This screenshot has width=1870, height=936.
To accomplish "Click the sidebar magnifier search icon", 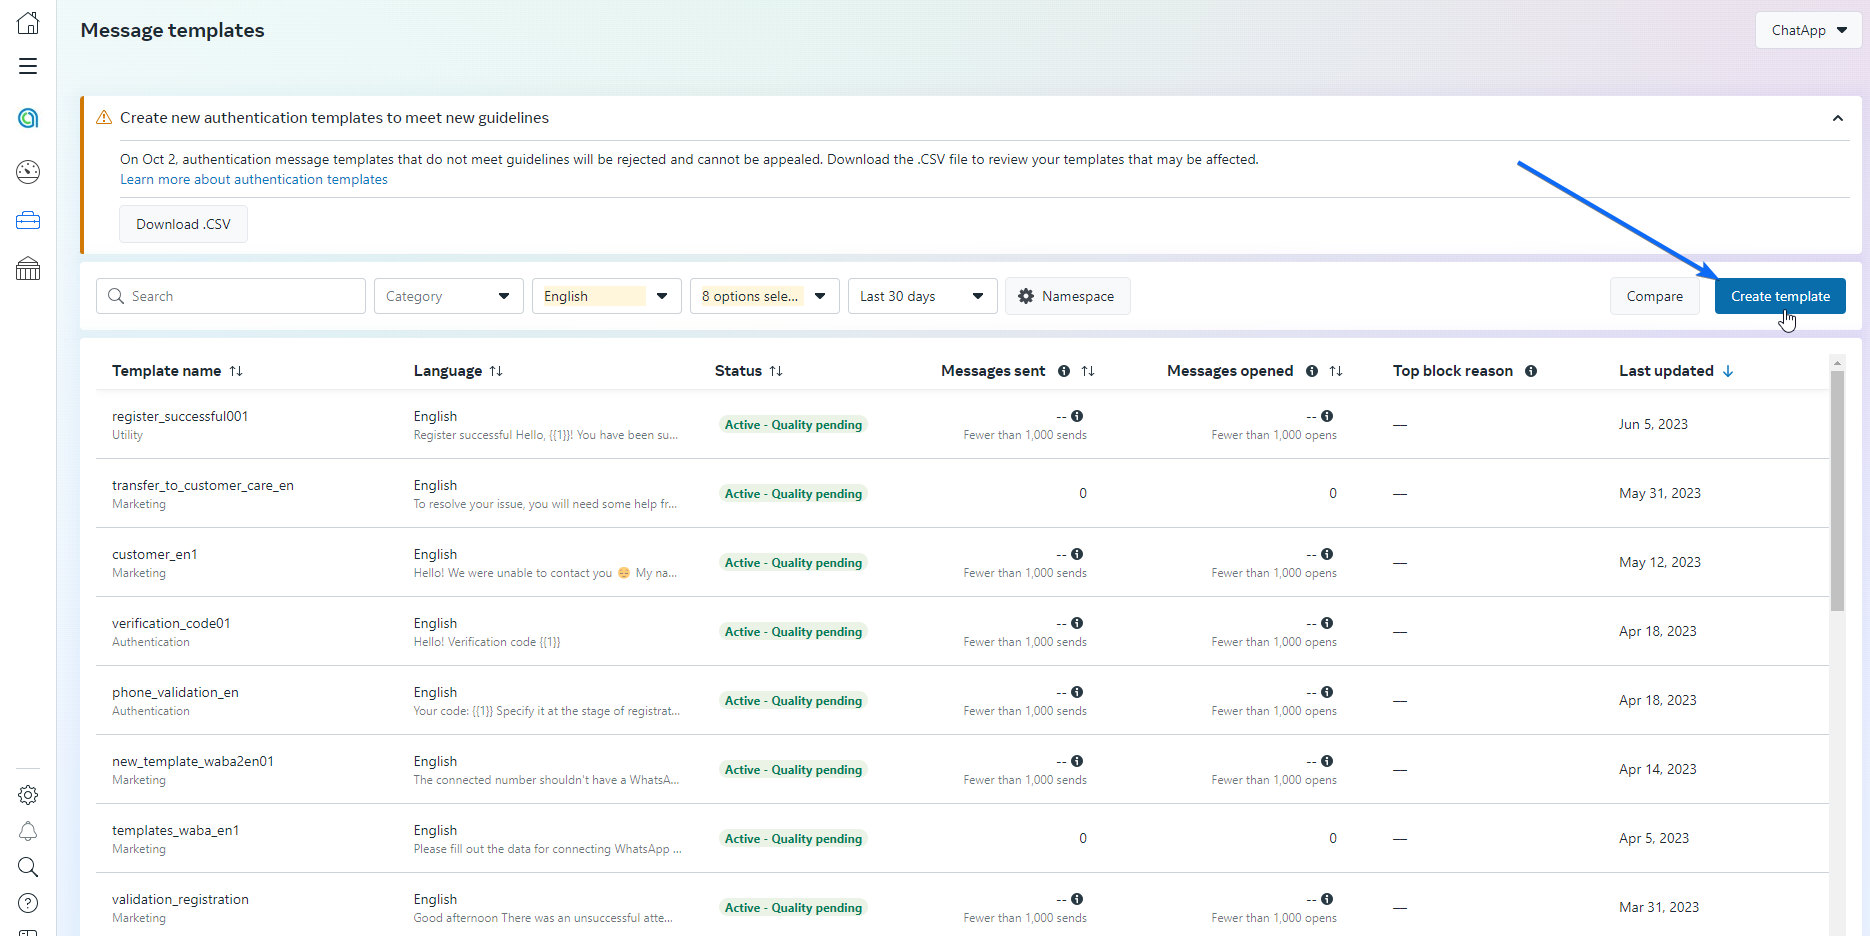I will [28, 867].
